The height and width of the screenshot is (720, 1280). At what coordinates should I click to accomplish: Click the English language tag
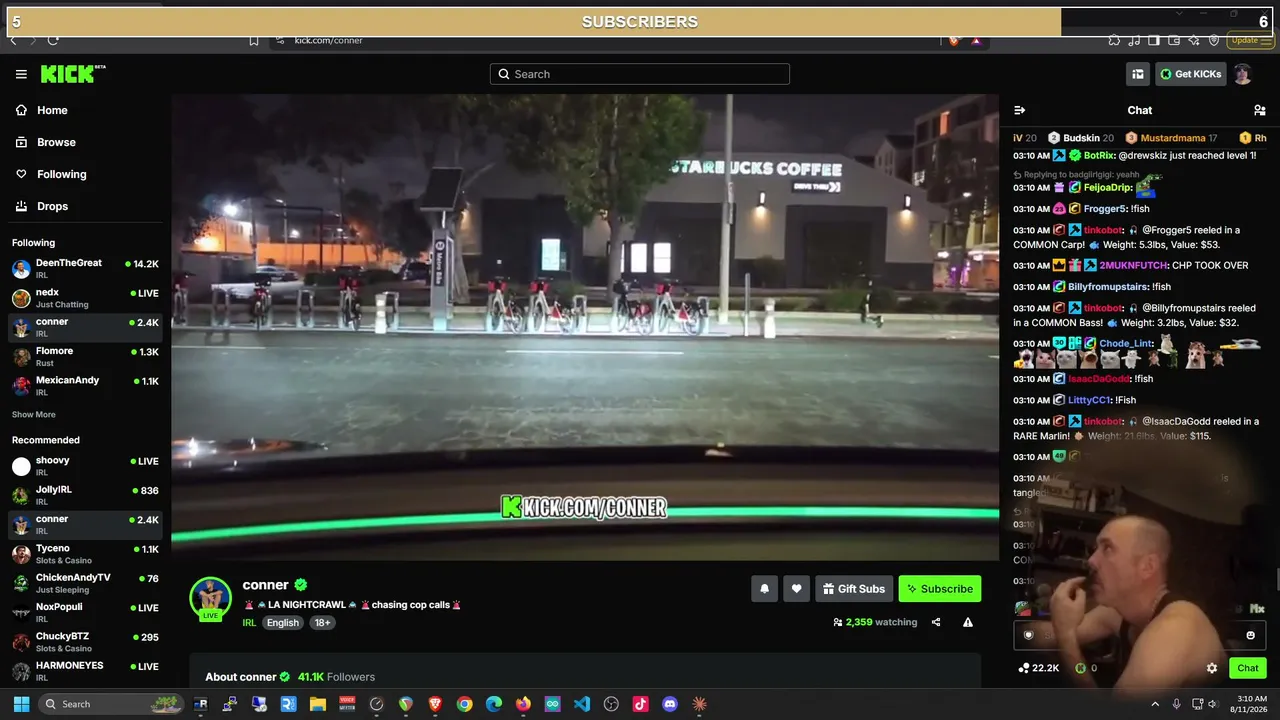coord(283,623)
